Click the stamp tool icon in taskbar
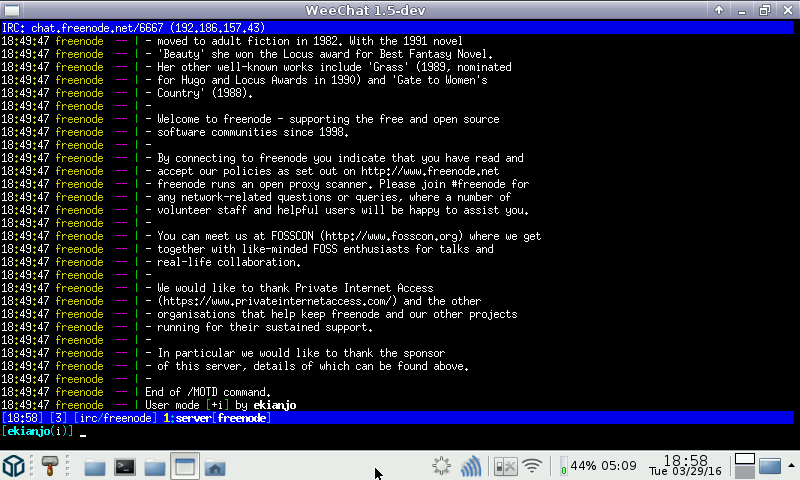Viewport: 800px width, 480px height. [x=49, y=466]
